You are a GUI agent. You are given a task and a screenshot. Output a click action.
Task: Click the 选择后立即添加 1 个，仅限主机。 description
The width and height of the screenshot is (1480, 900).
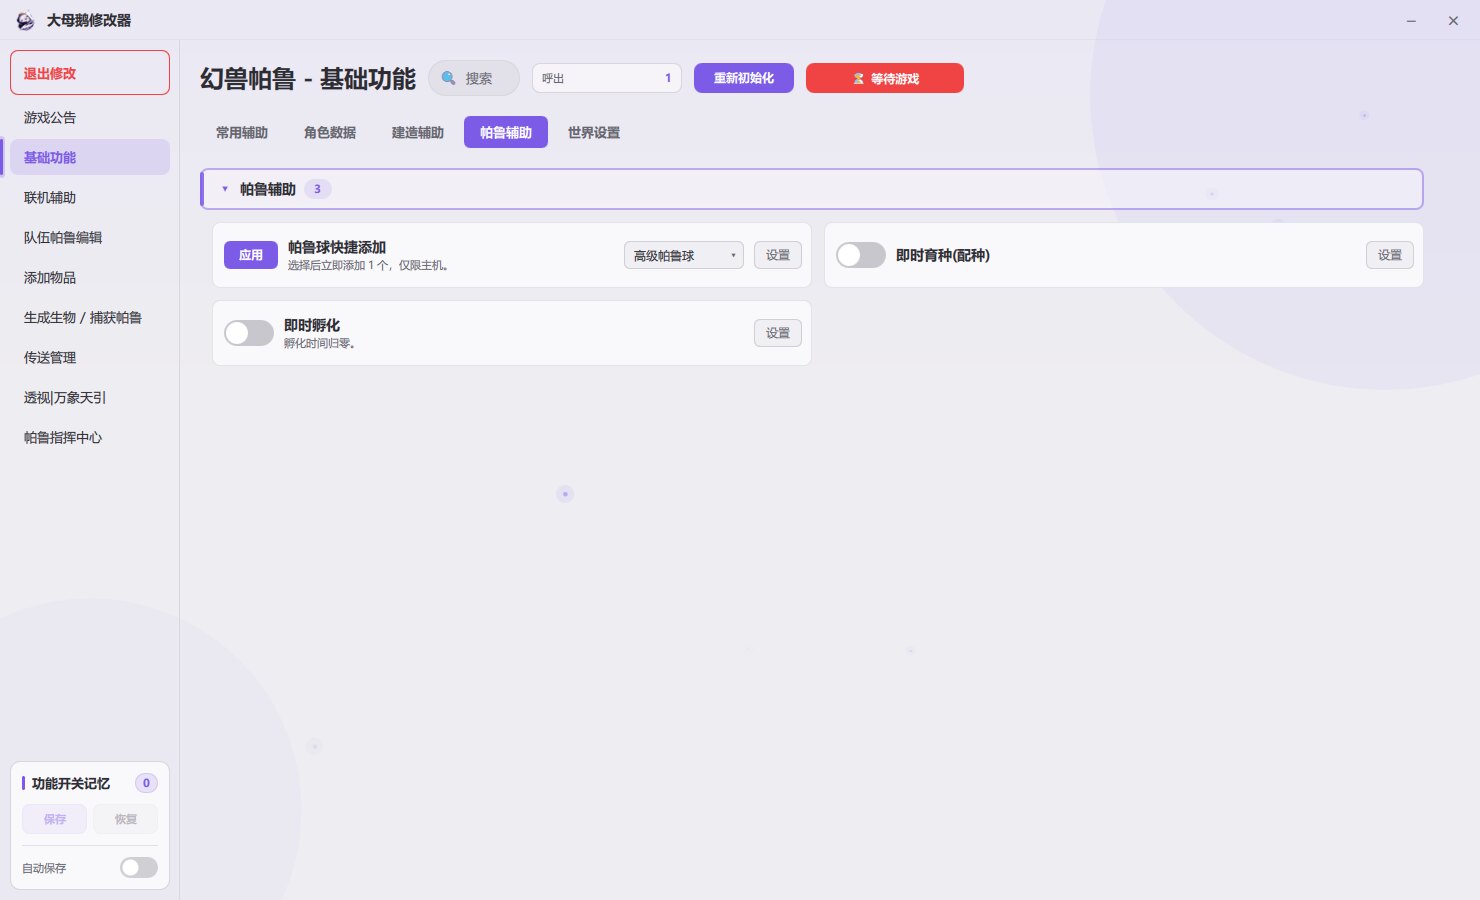pos(369,266)
